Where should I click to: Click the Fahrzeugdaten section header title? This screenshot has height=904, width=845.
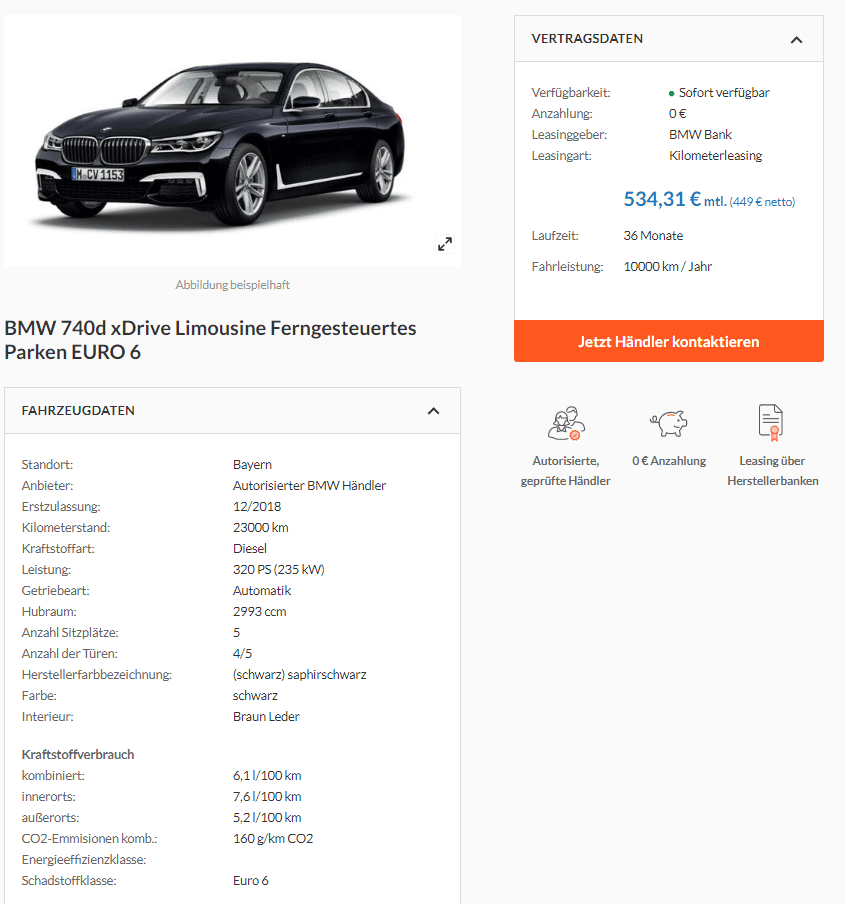[x=78, y=410]
